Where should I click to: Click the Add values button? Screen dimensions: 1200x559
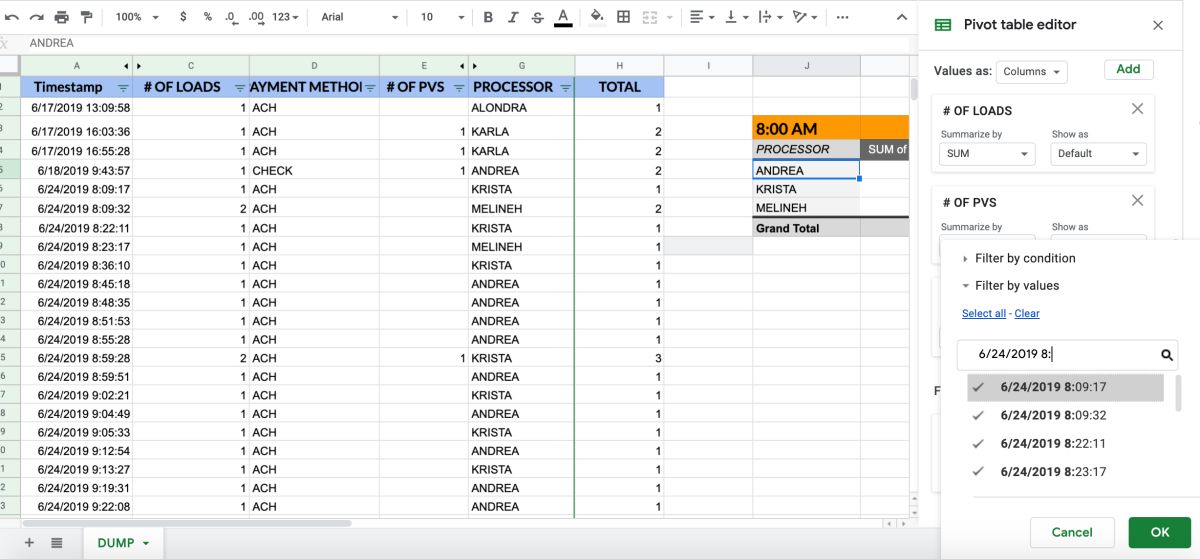click(1128, 69)
